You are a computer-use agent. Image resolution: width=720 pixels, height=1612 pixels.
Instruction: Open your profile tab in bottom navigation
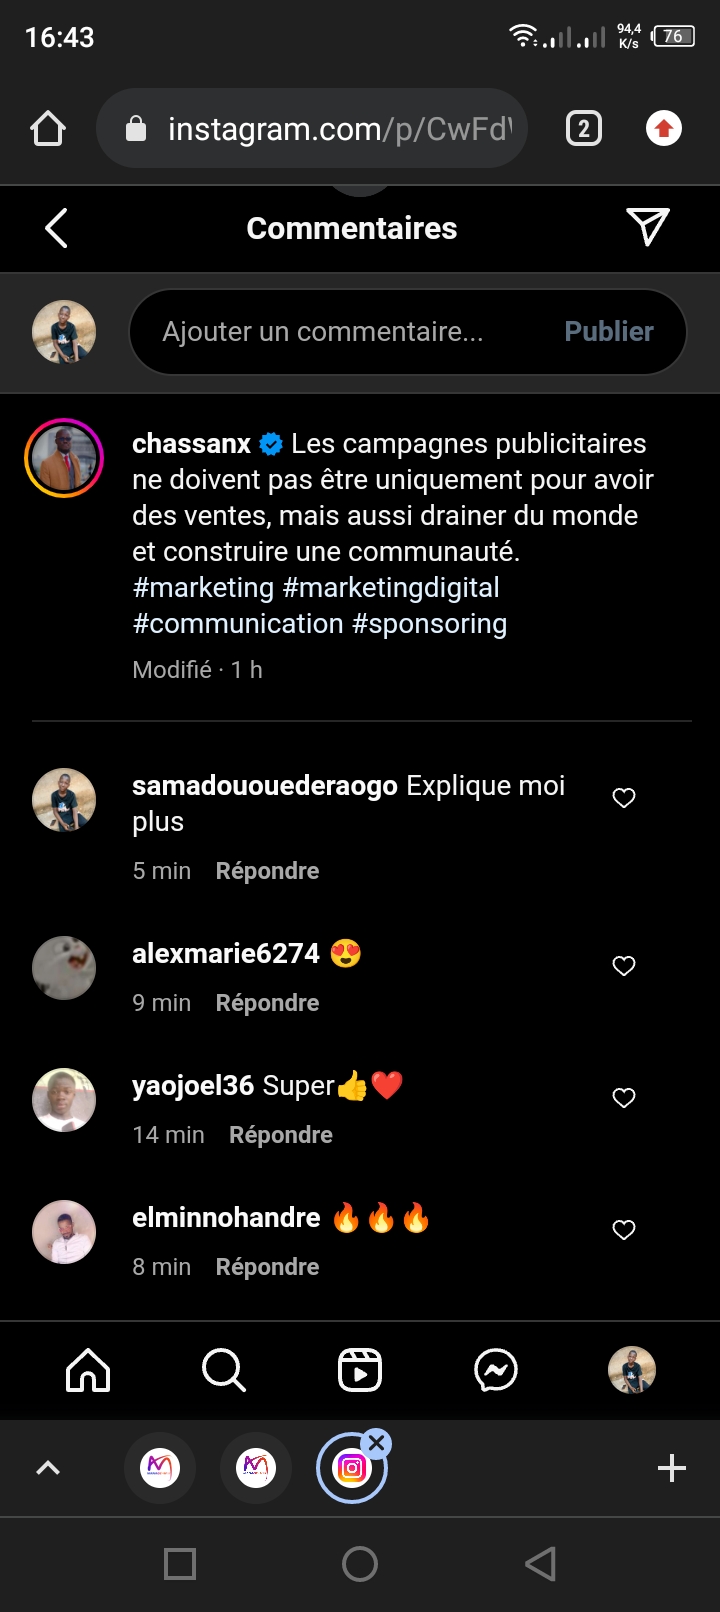(632, 1370)
